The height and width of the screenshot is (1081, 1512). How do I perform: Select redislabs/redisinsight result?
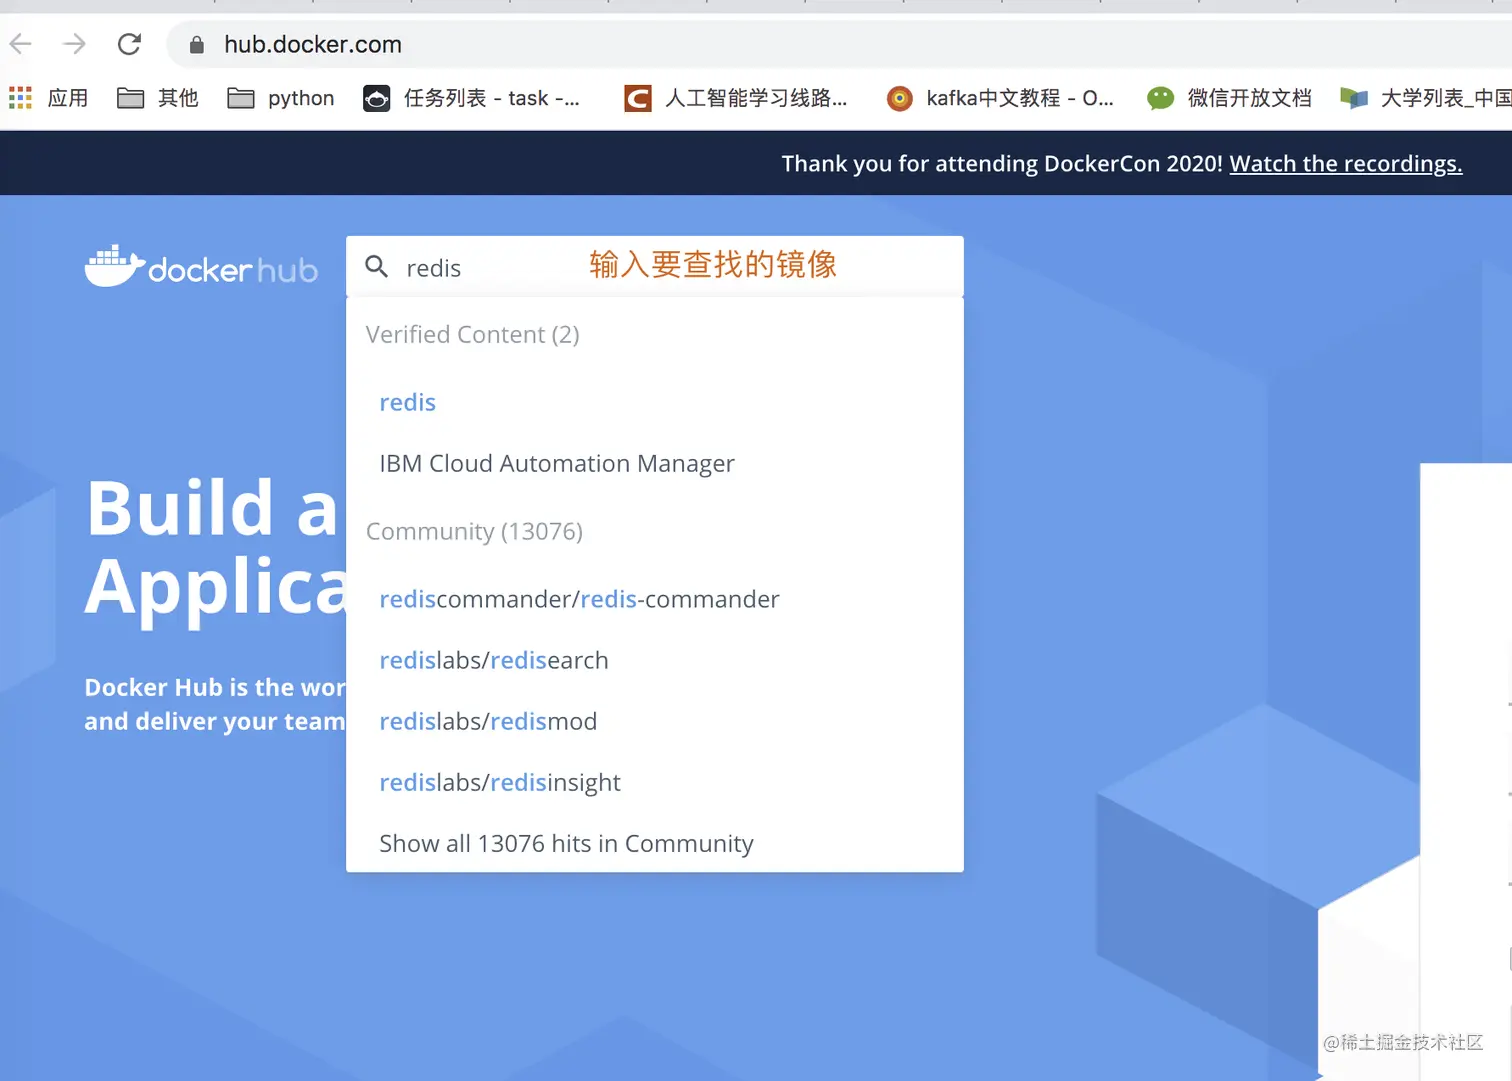click(500, 782)
